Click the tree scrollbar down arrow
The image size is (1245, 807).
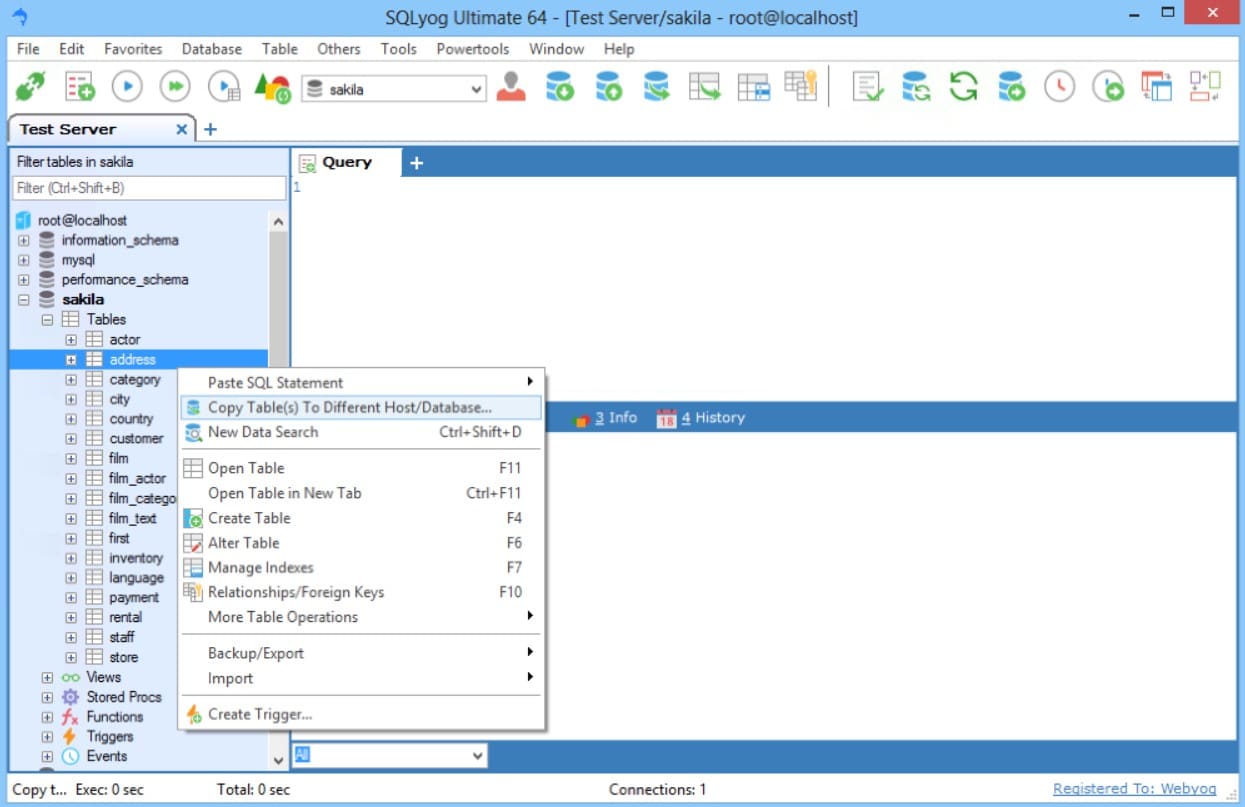[278, 760]
